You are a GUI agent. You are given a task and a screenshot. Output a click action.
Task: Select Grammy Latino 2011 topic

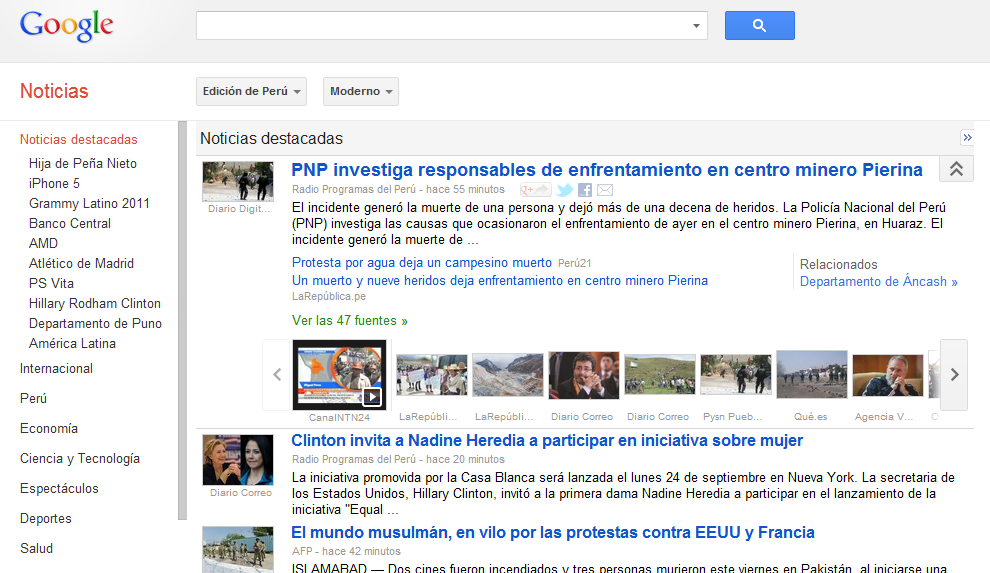[89, 203]
